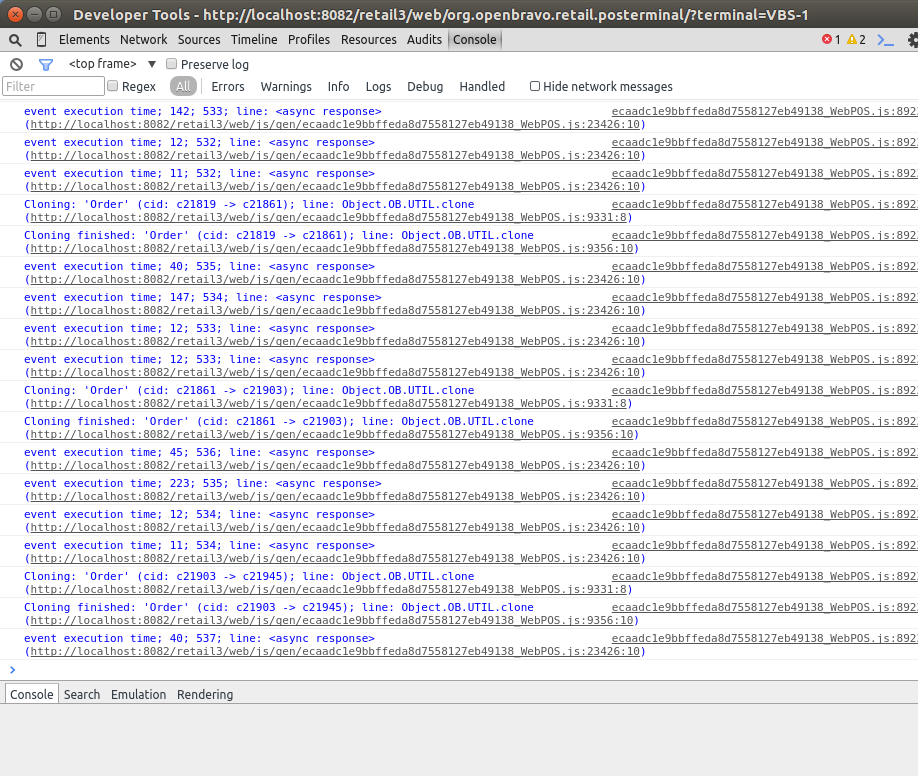
Task: Open DevTools settings gear
Action: (912, 40)
